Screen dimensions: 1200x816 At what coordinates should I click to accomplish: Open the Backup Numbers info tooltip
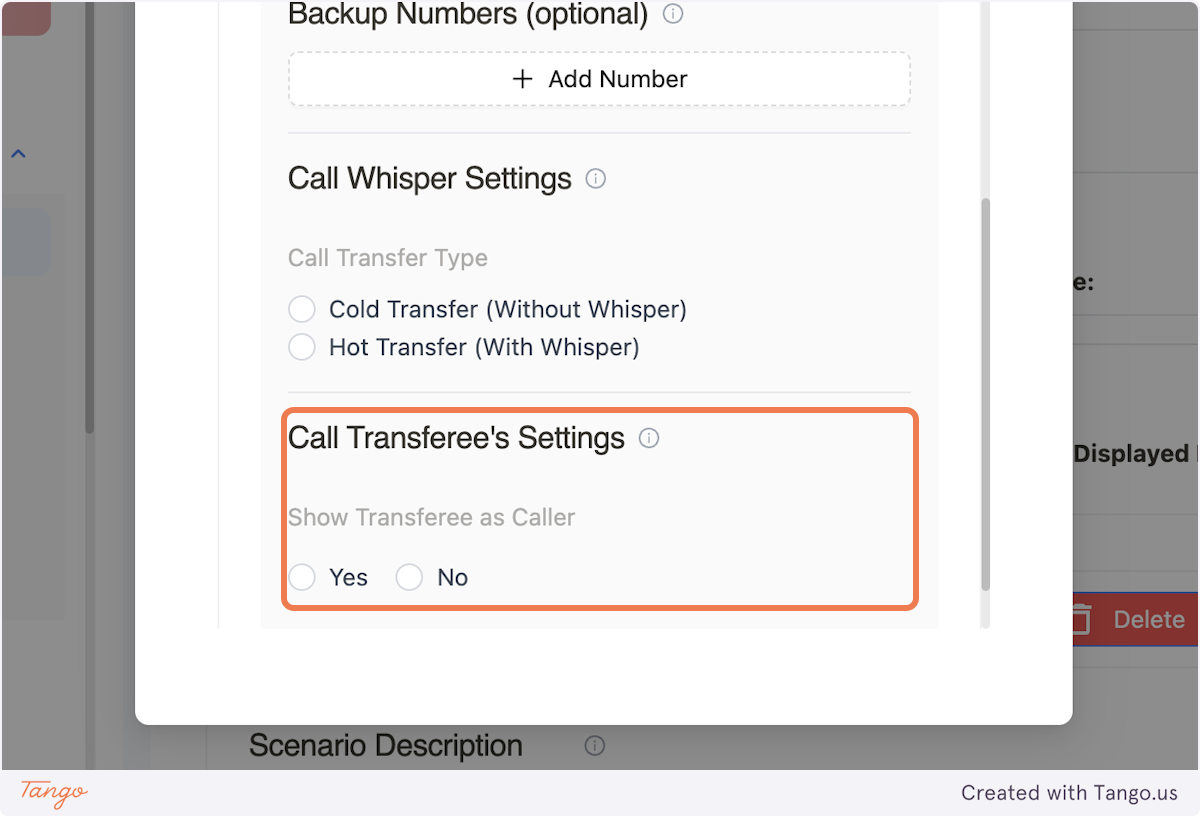[673, 14]
